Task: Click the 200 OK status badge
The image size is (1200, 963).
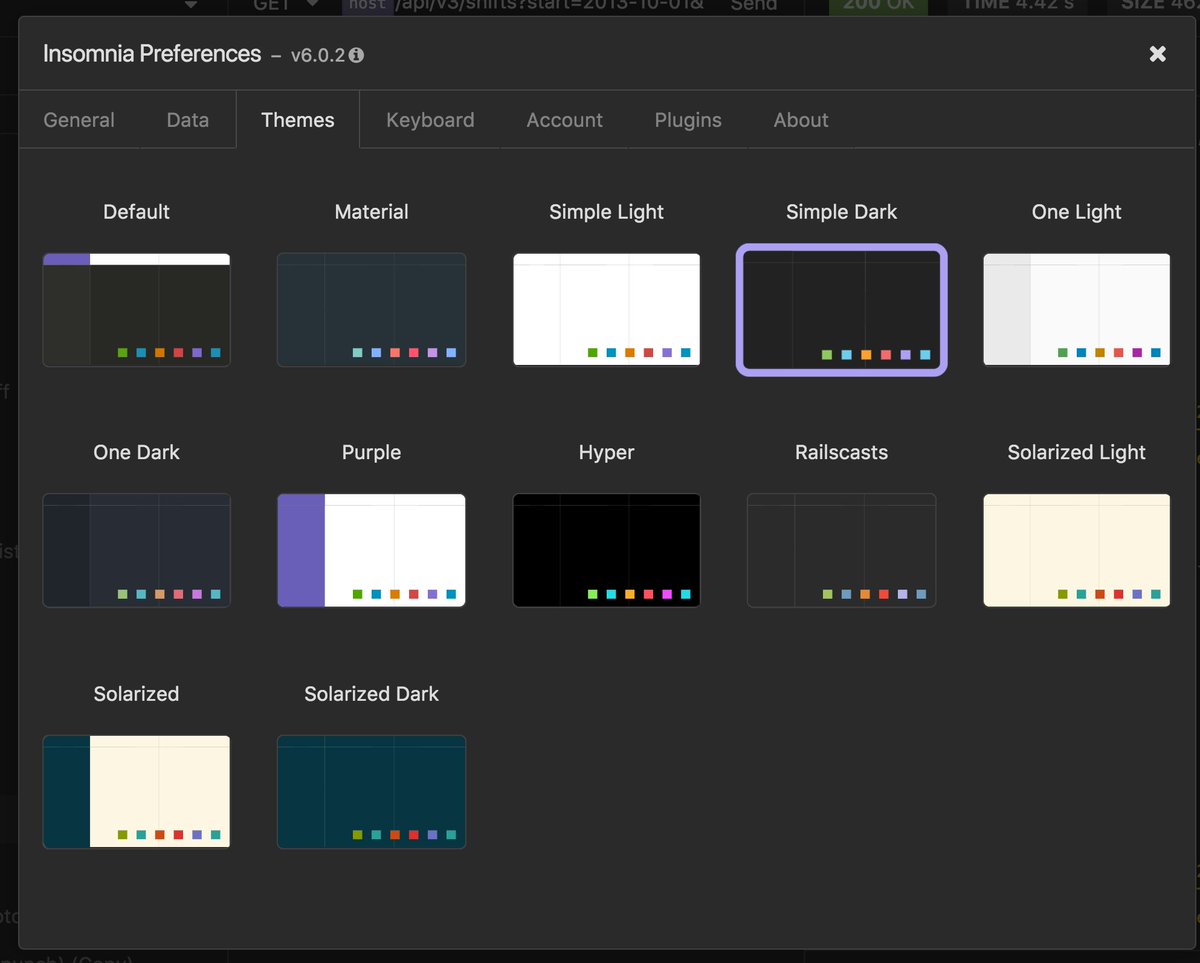Action: click(x=878, y=5)
